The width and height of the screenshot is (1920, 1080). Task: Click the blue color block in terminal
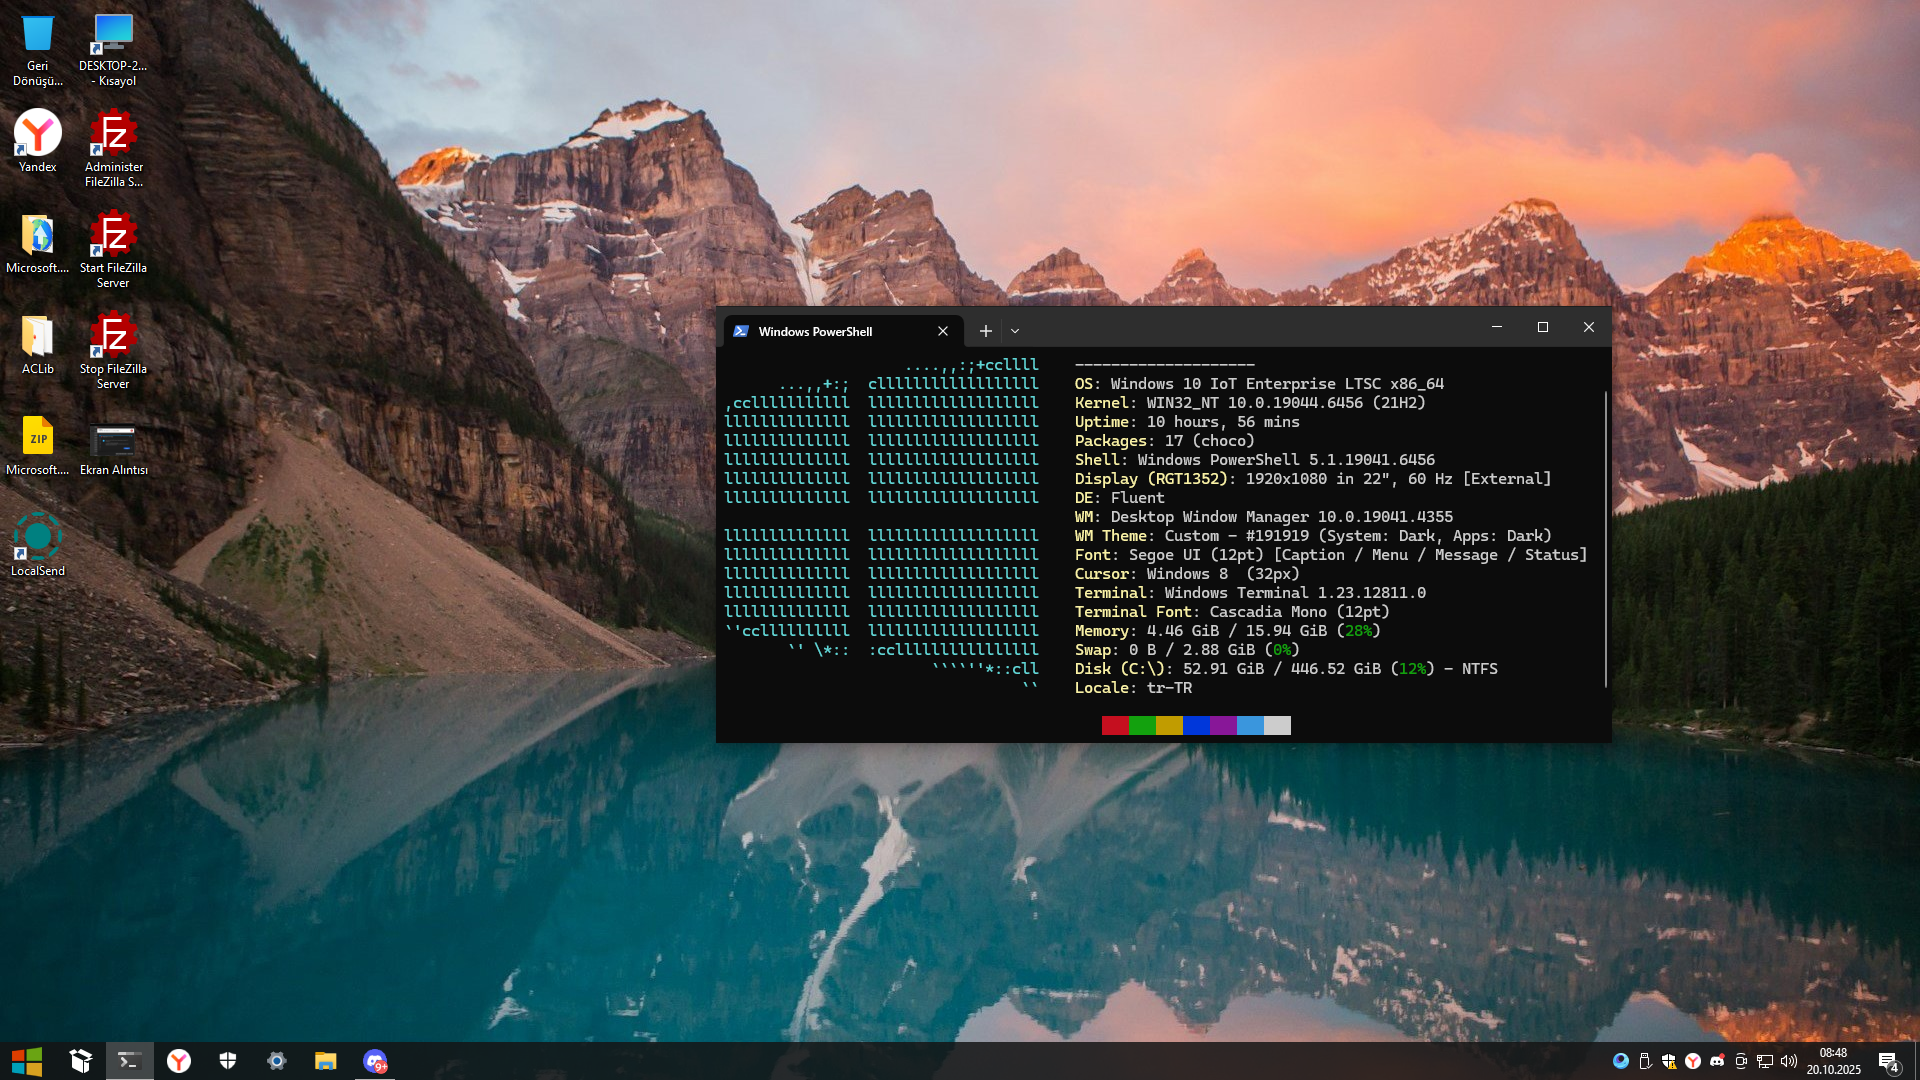[1196, 725]
